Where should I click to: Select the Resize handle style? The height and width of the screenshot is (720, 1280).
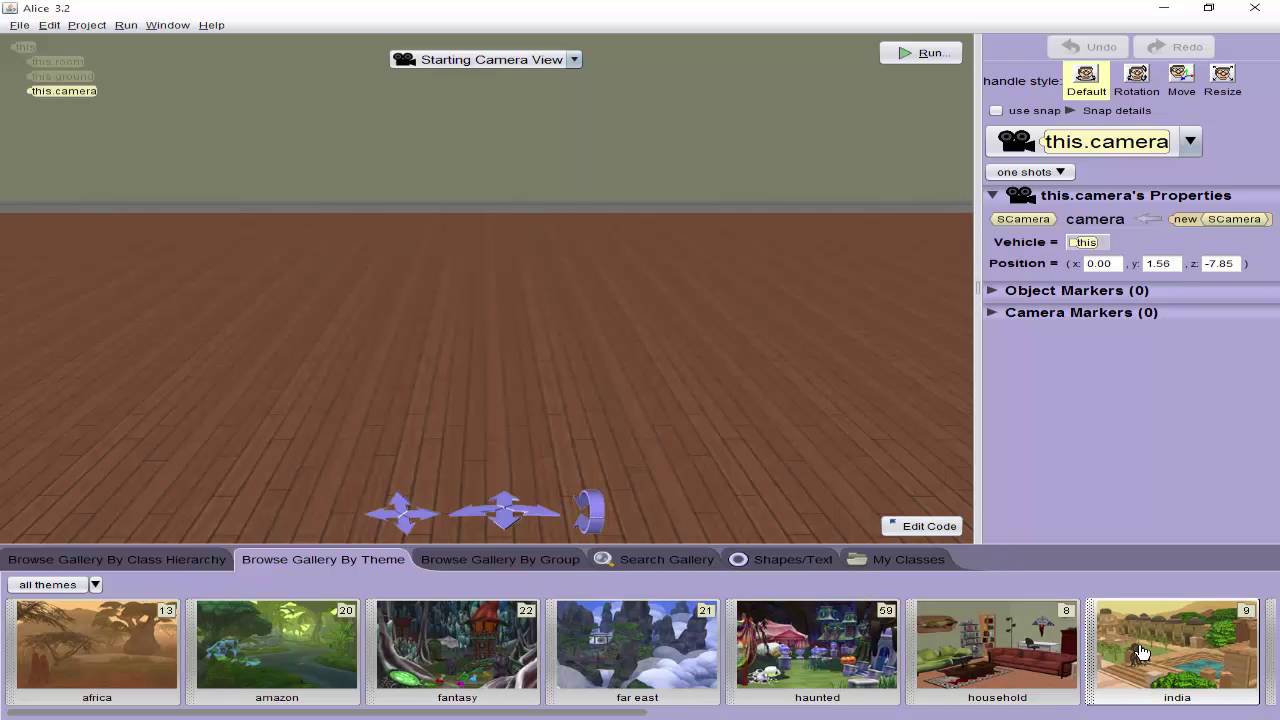pos(1222,80)
